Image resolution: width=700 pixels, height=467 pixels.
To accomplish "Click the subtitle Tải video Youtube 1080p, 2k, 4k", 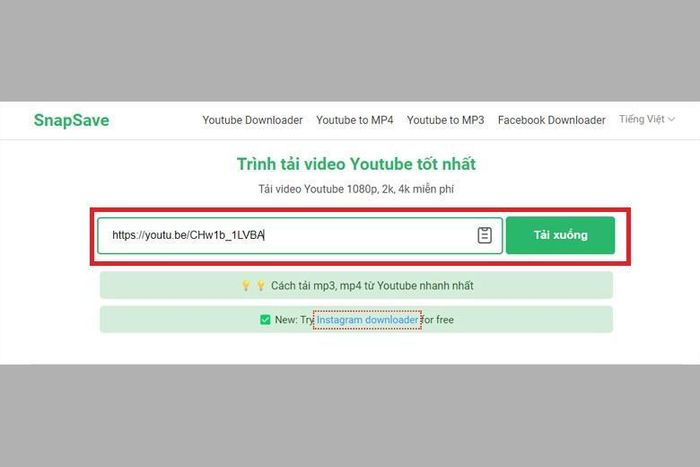I will 356,189.
